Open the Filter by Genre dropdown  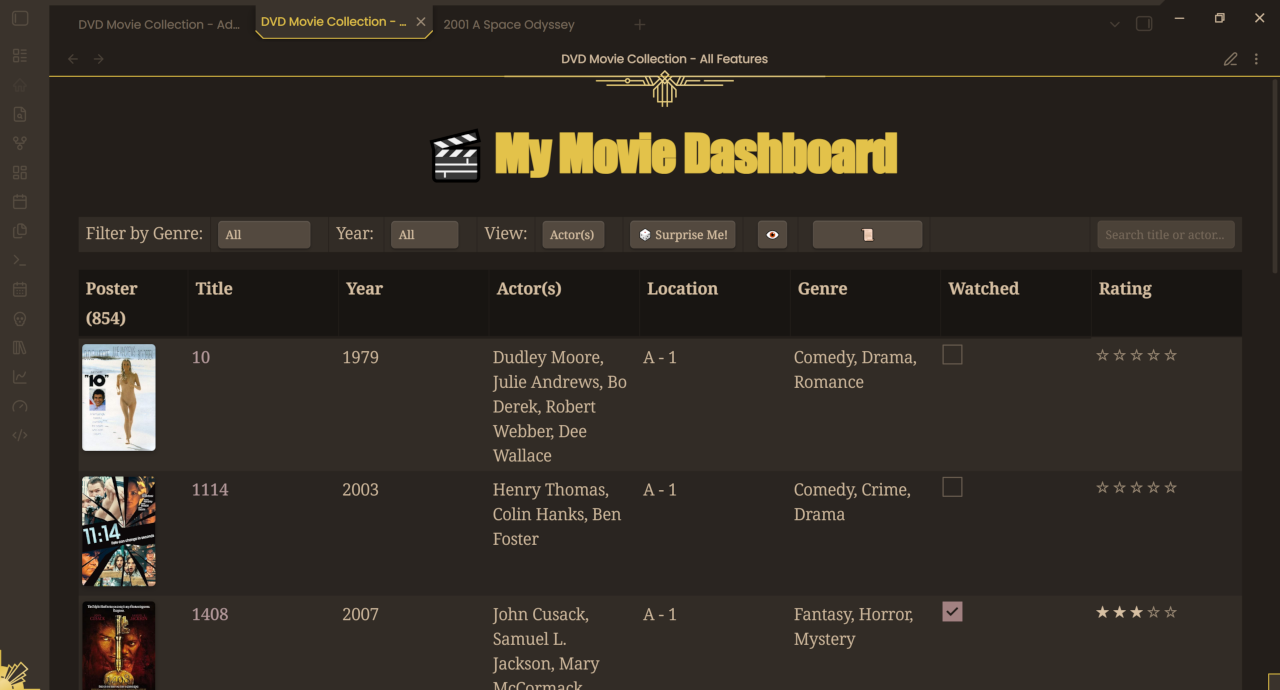click(264, 234)
